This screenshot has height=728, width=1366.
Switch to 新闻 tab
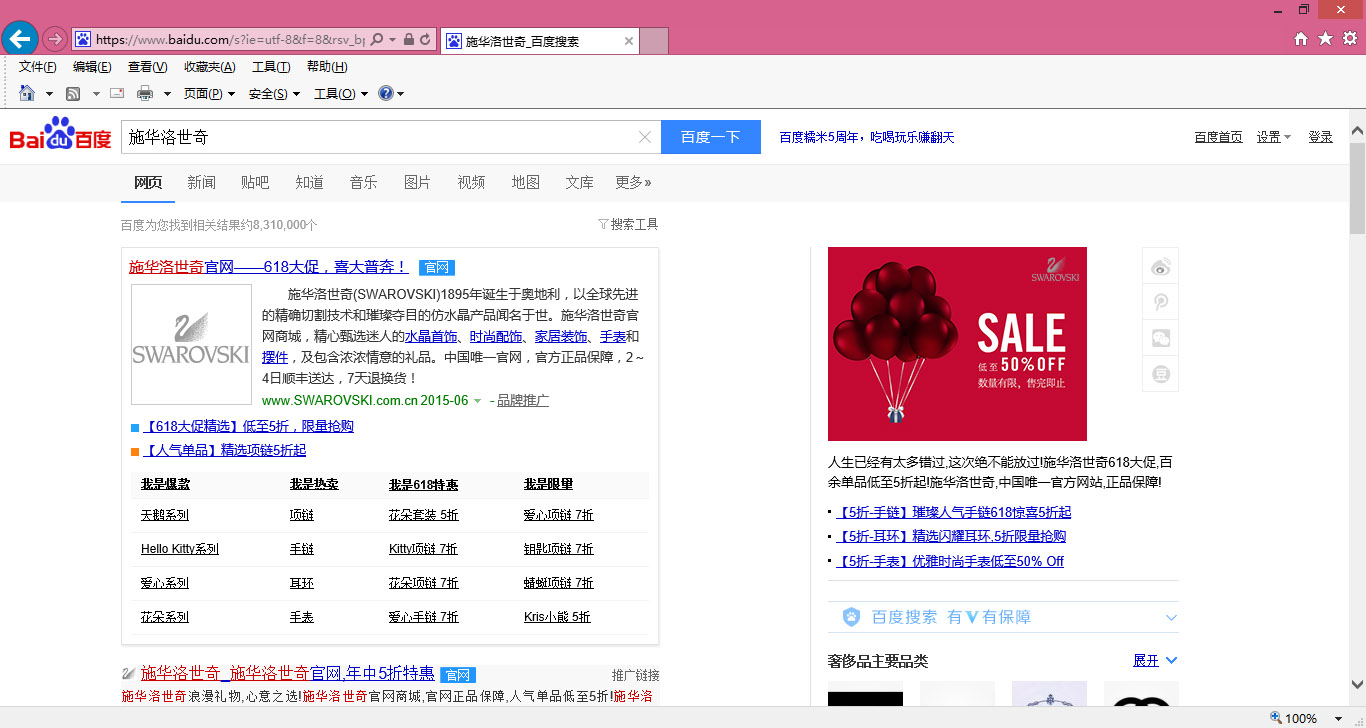(x=201, y=182)
